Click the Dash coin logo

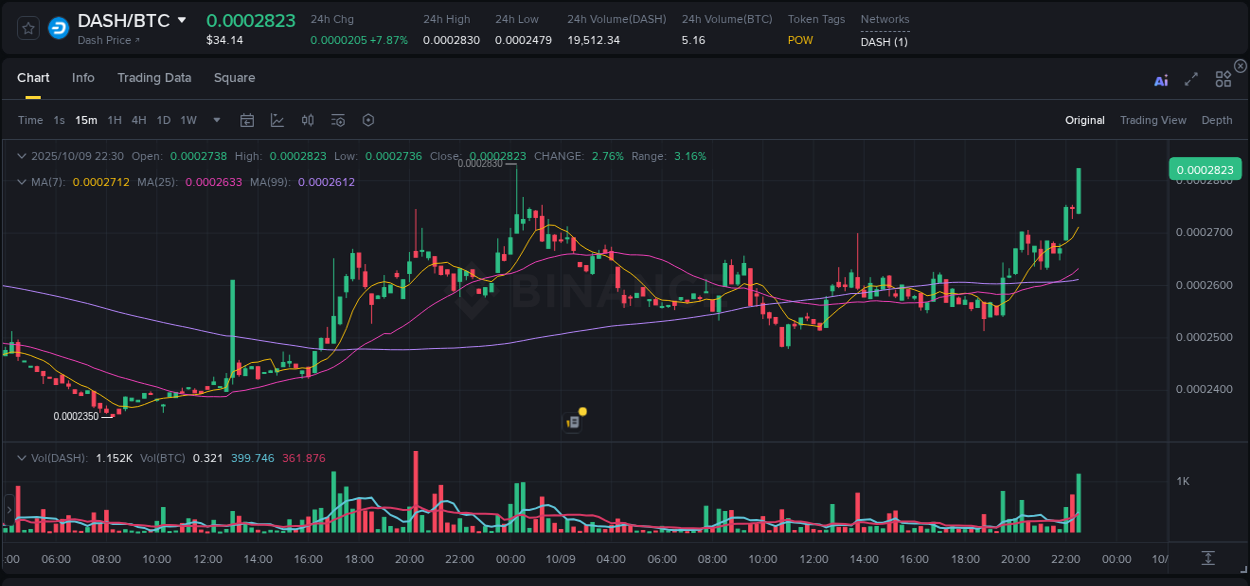coord(58,28)
